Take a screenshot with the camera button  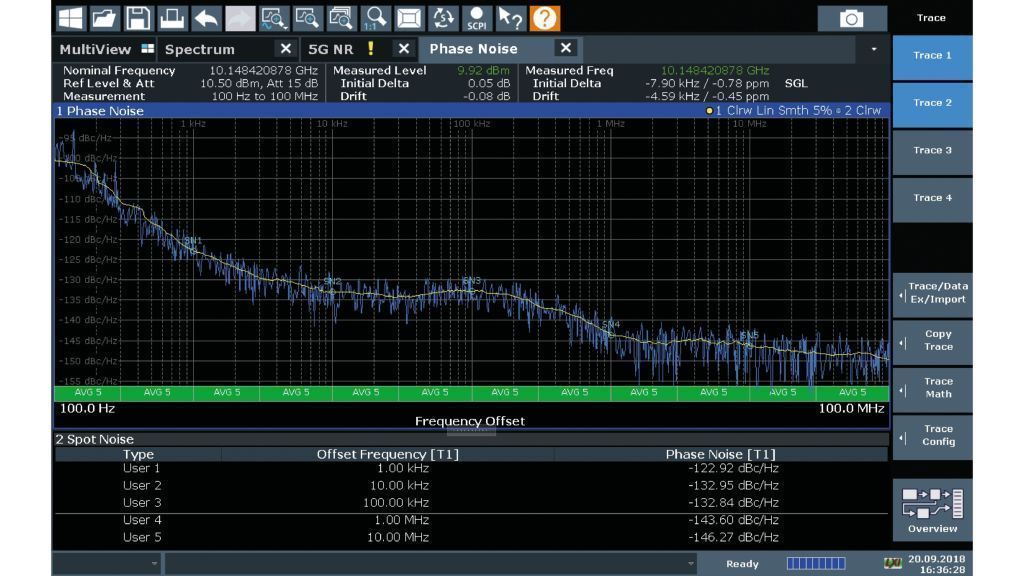click(851, 18)
